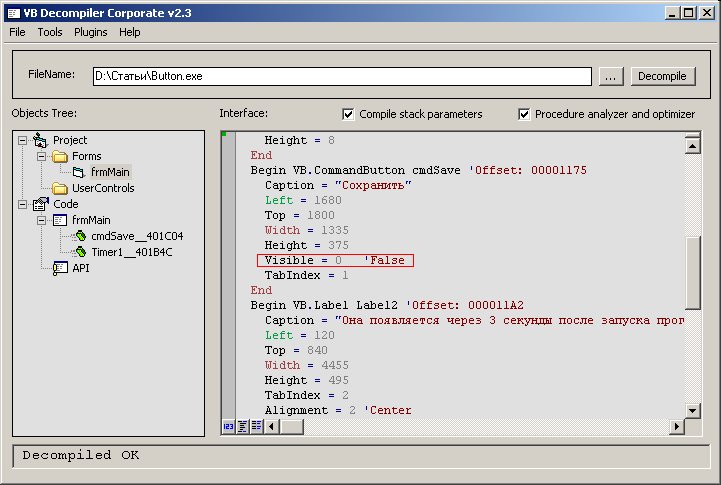Select the Timer1__401B4C procedure icon
Image resolution: width=721 pixels, height=485 pixels.
tap(79, 252)
